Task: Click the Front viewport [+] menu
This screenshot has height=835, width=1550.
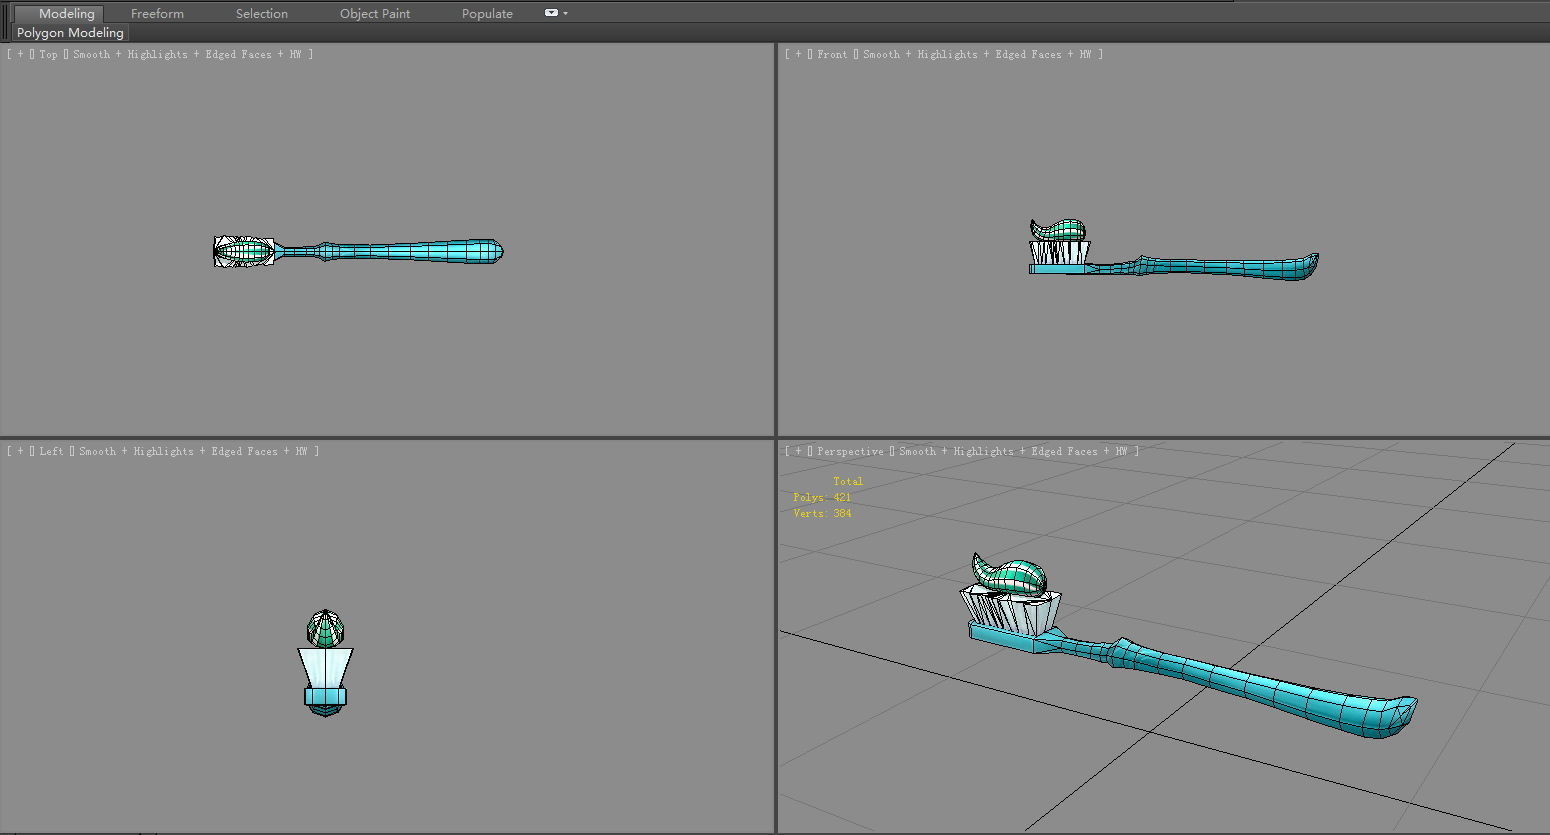Action: 798,55
